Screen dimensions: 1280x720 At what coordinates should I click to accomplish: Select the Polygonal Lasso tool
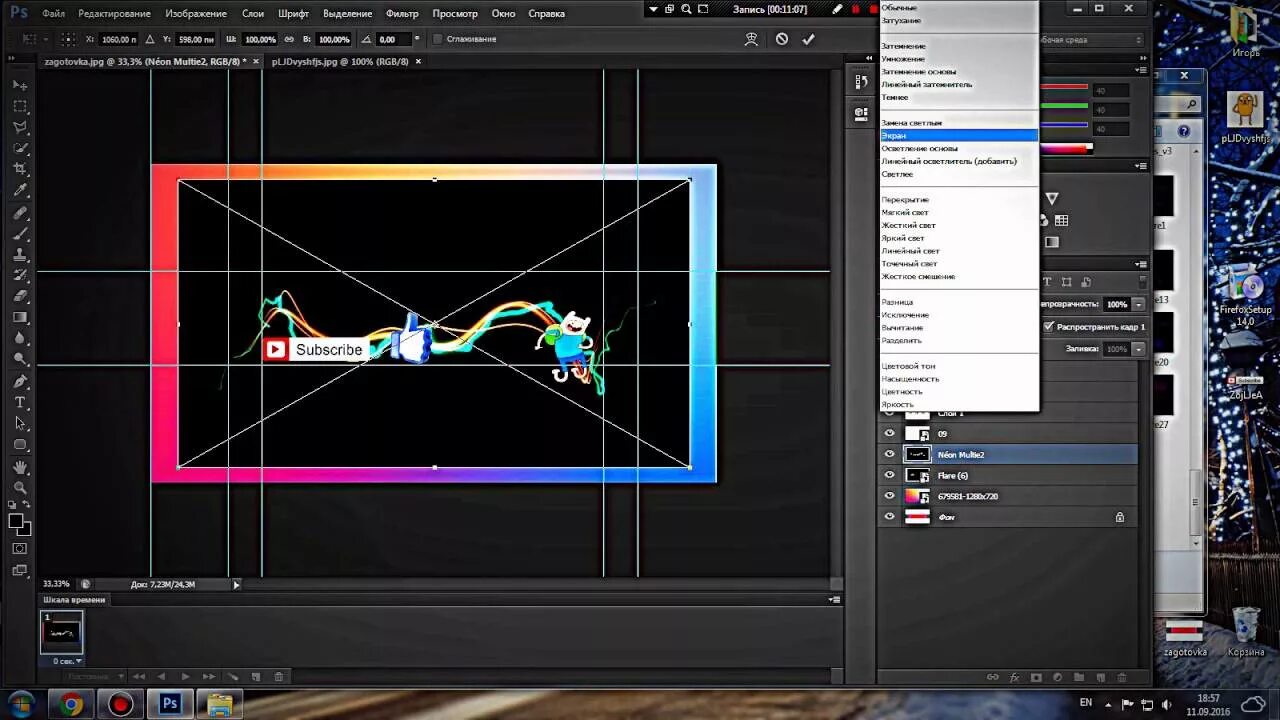click(20, 127)
